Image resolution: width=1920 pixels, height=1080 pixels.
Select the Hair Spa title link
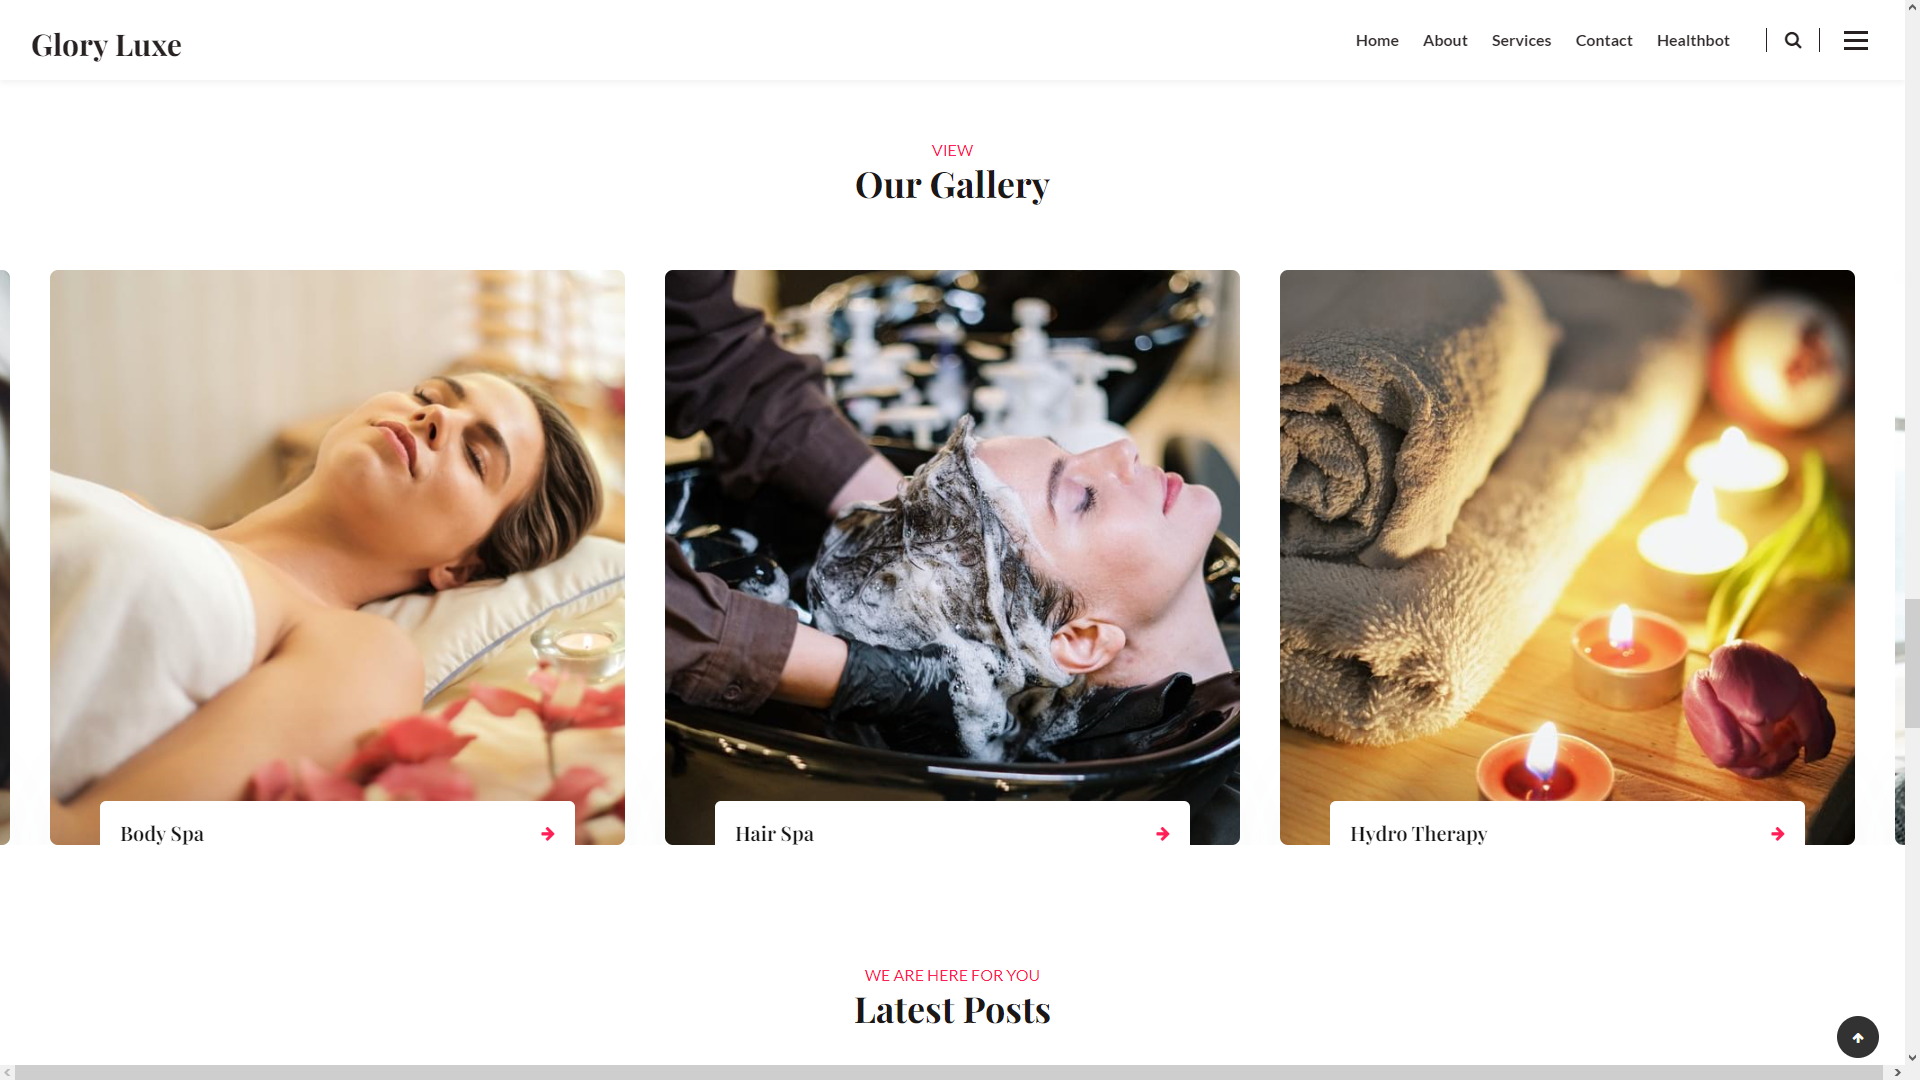(774, 834)
